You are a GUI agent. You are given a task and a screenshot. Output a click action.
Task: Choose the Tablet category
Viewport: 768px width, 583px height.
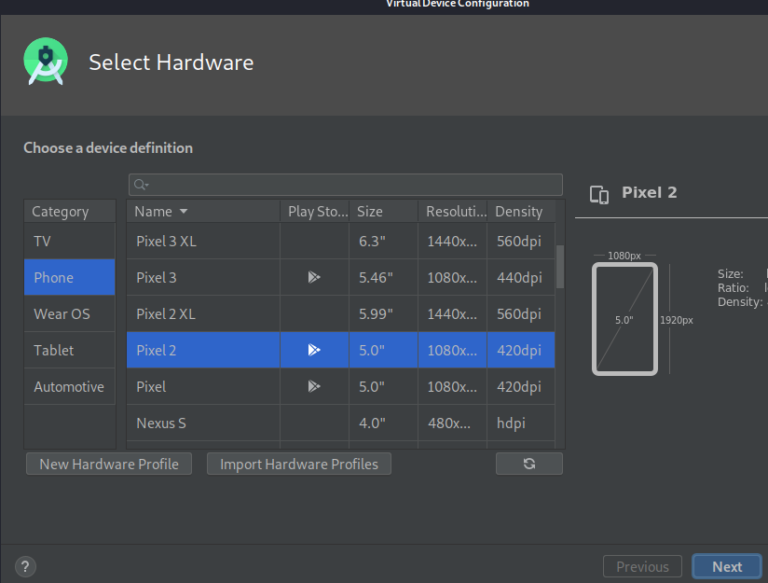[x=70, y=350]
